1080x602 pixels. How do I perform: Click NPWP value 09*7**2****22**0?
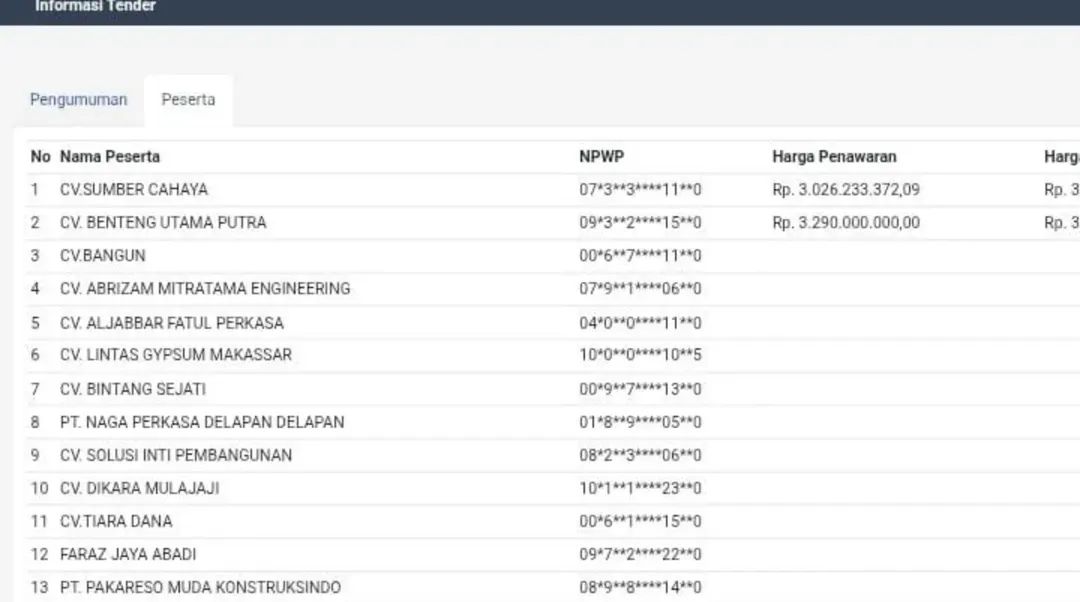point(640,554)
